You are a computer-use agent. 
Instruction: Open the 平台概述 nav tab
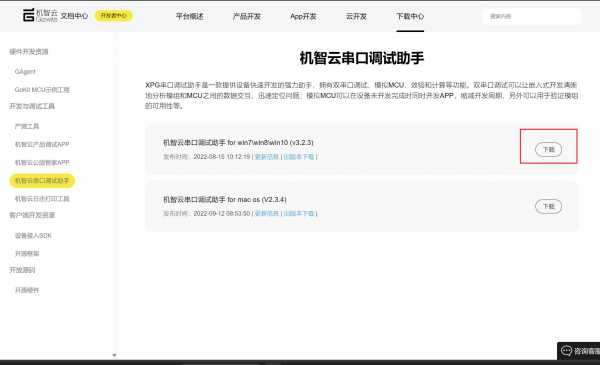coord(189,16)
